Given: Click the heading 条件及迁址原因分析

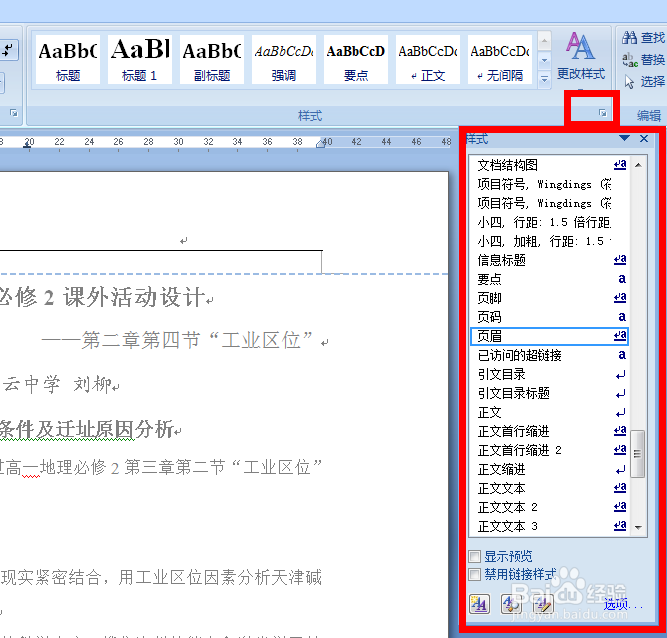Looking at the screenshot, I should click(86, 429).
